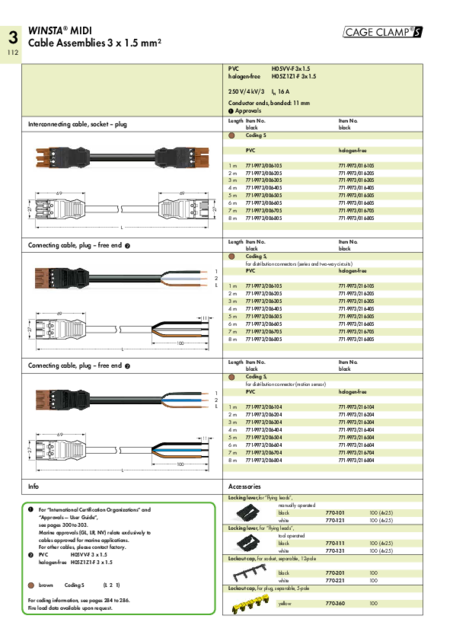This screenshot has width=453, height=641.
Task: Click the '250 V/4 kV/3' rating text
Action: click(246, 92)
